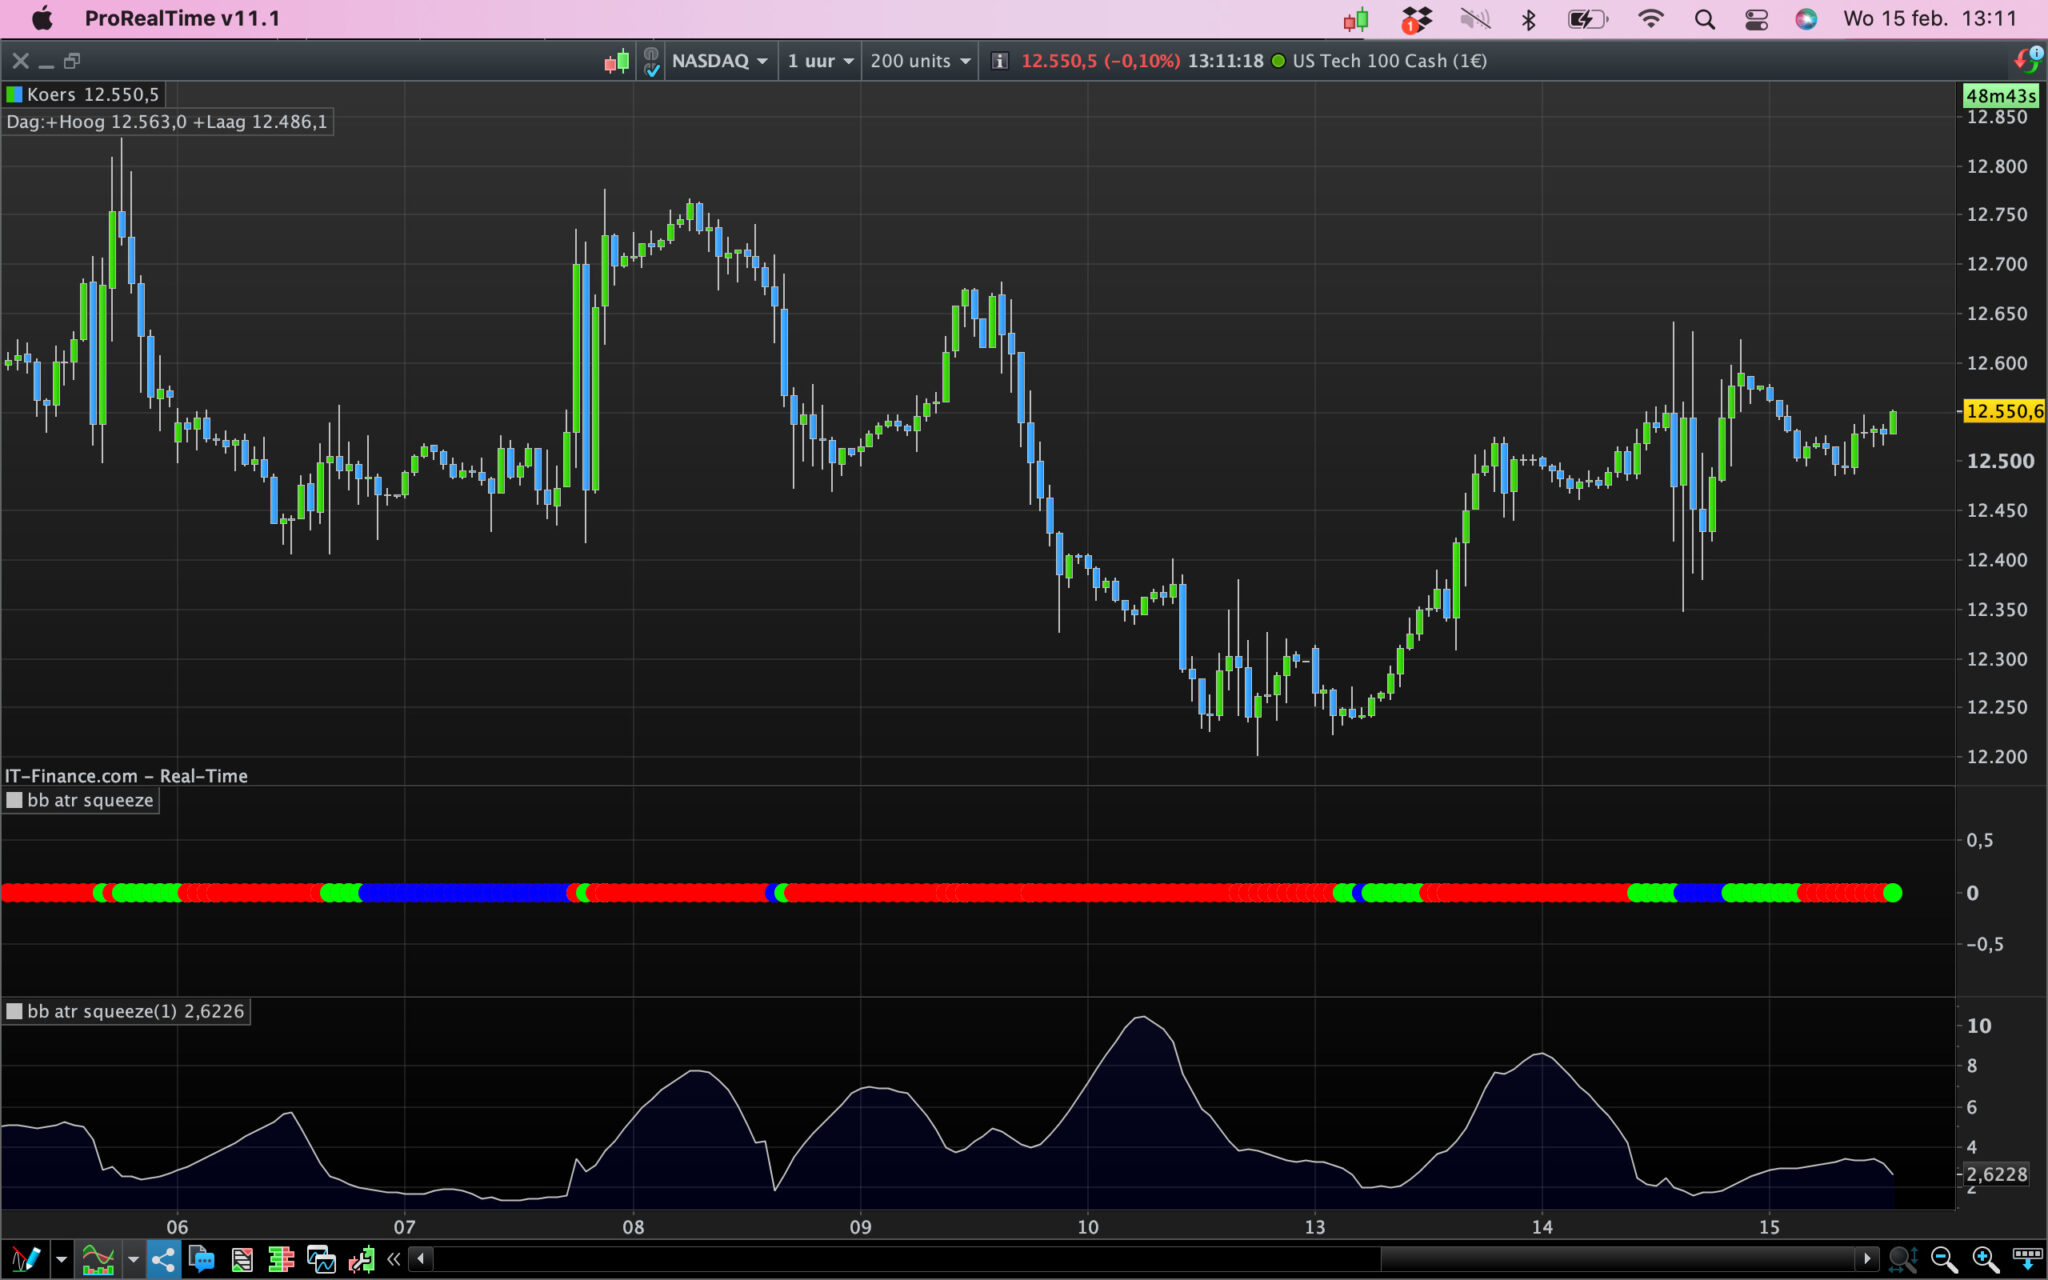Toggle the bb atr squeeze(1) checkbox
2048x1280 pixels.
(14, 1011)
